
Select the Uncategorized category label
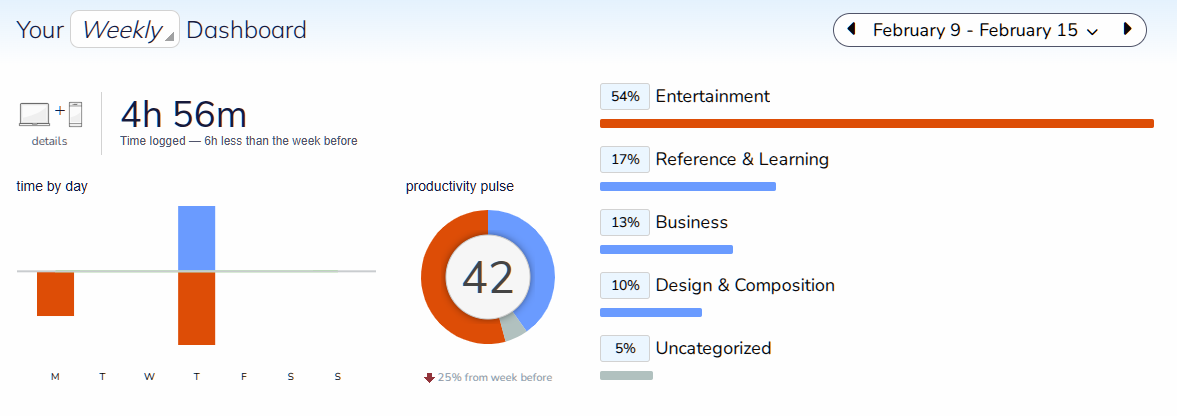[713, 348]
